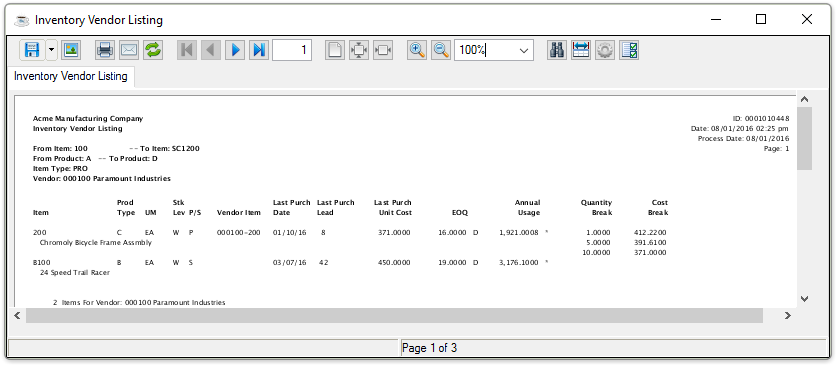The height and width of the screenshot is (368, 840).
Task: Click annual usage 3,176.1000
Action: [519, 262]
